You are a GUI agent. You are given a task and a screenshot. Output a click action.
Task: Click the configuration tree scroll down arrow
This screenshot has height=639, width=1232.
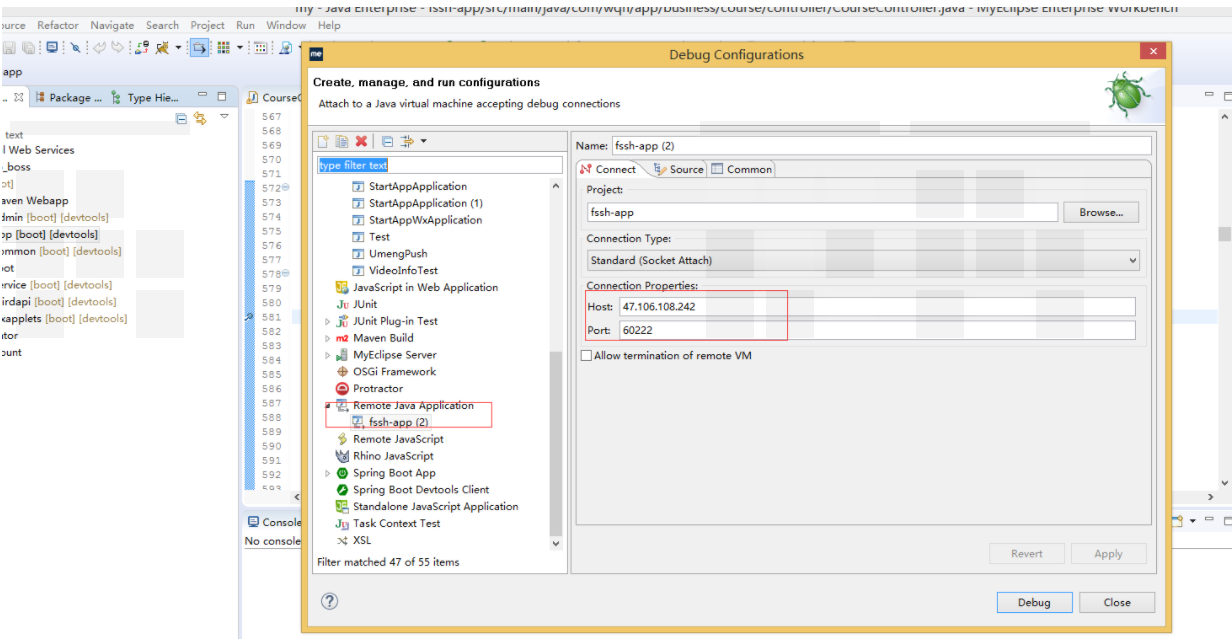pyautogui.click(x=556, y=543)
